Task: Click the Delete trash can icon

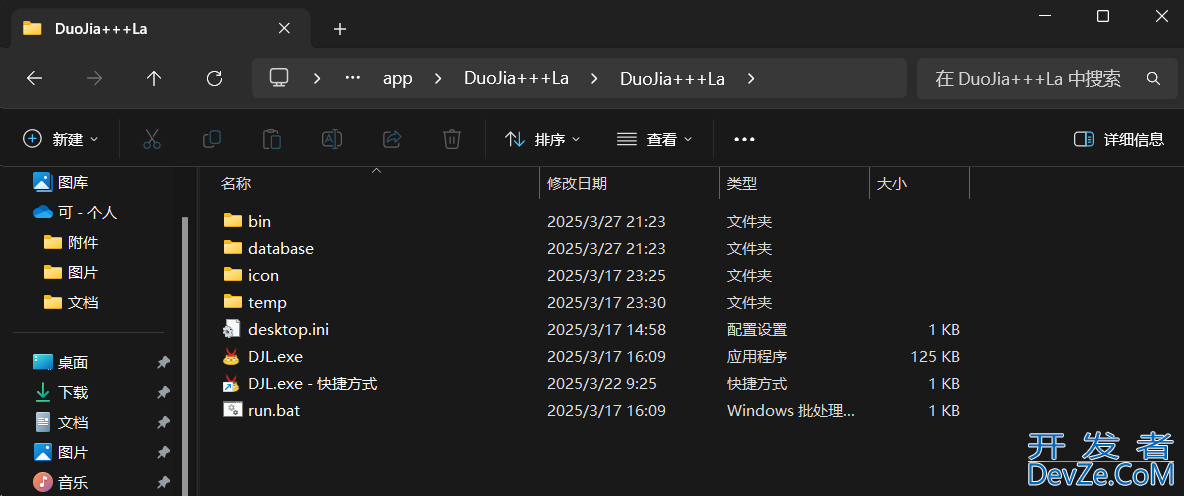Action: pyautogui.click(x=452, y=139)
